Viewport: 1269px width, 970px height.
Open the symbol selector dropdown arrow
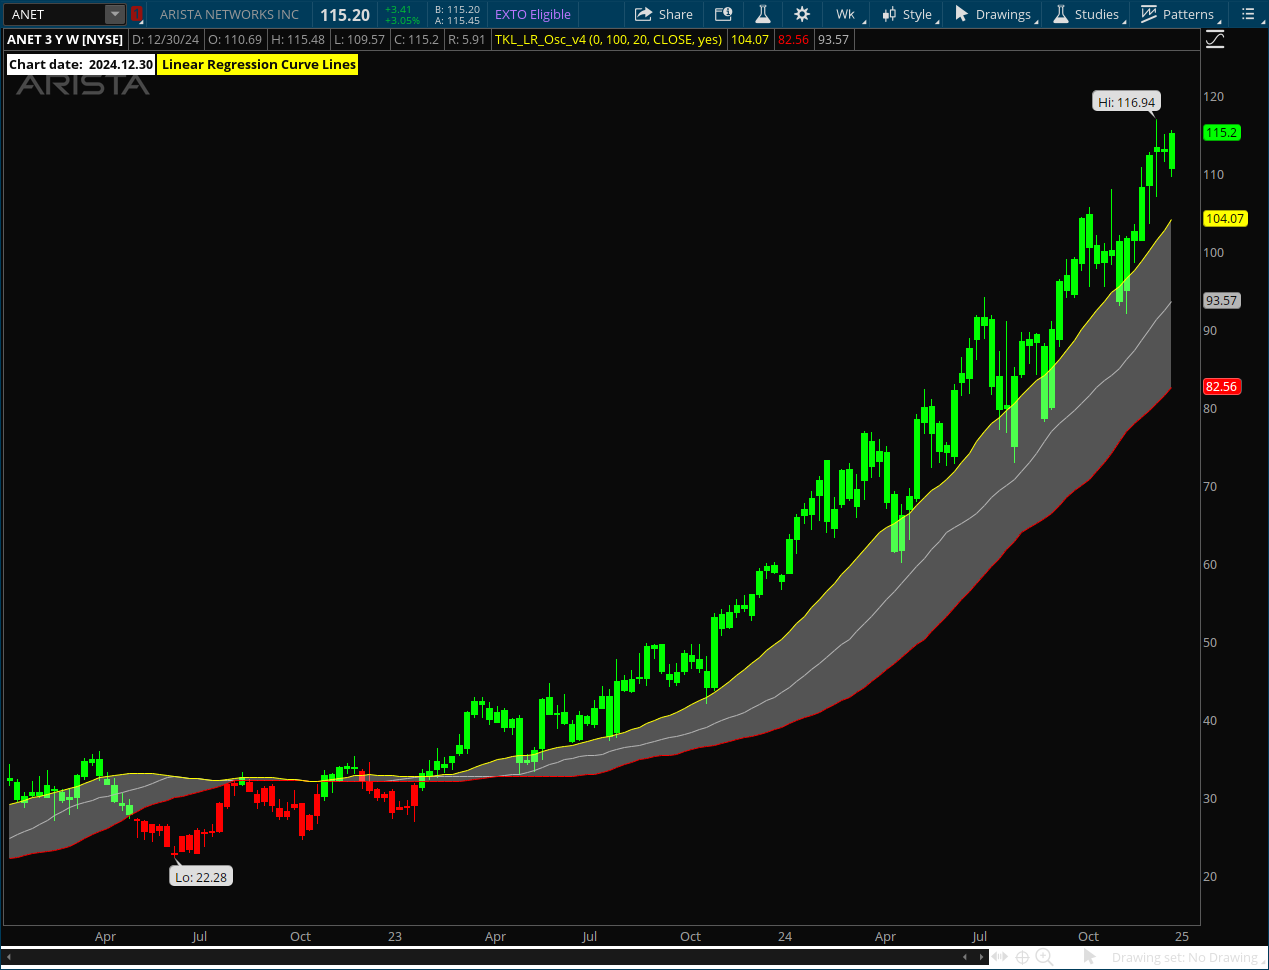[x=115, y=14]
